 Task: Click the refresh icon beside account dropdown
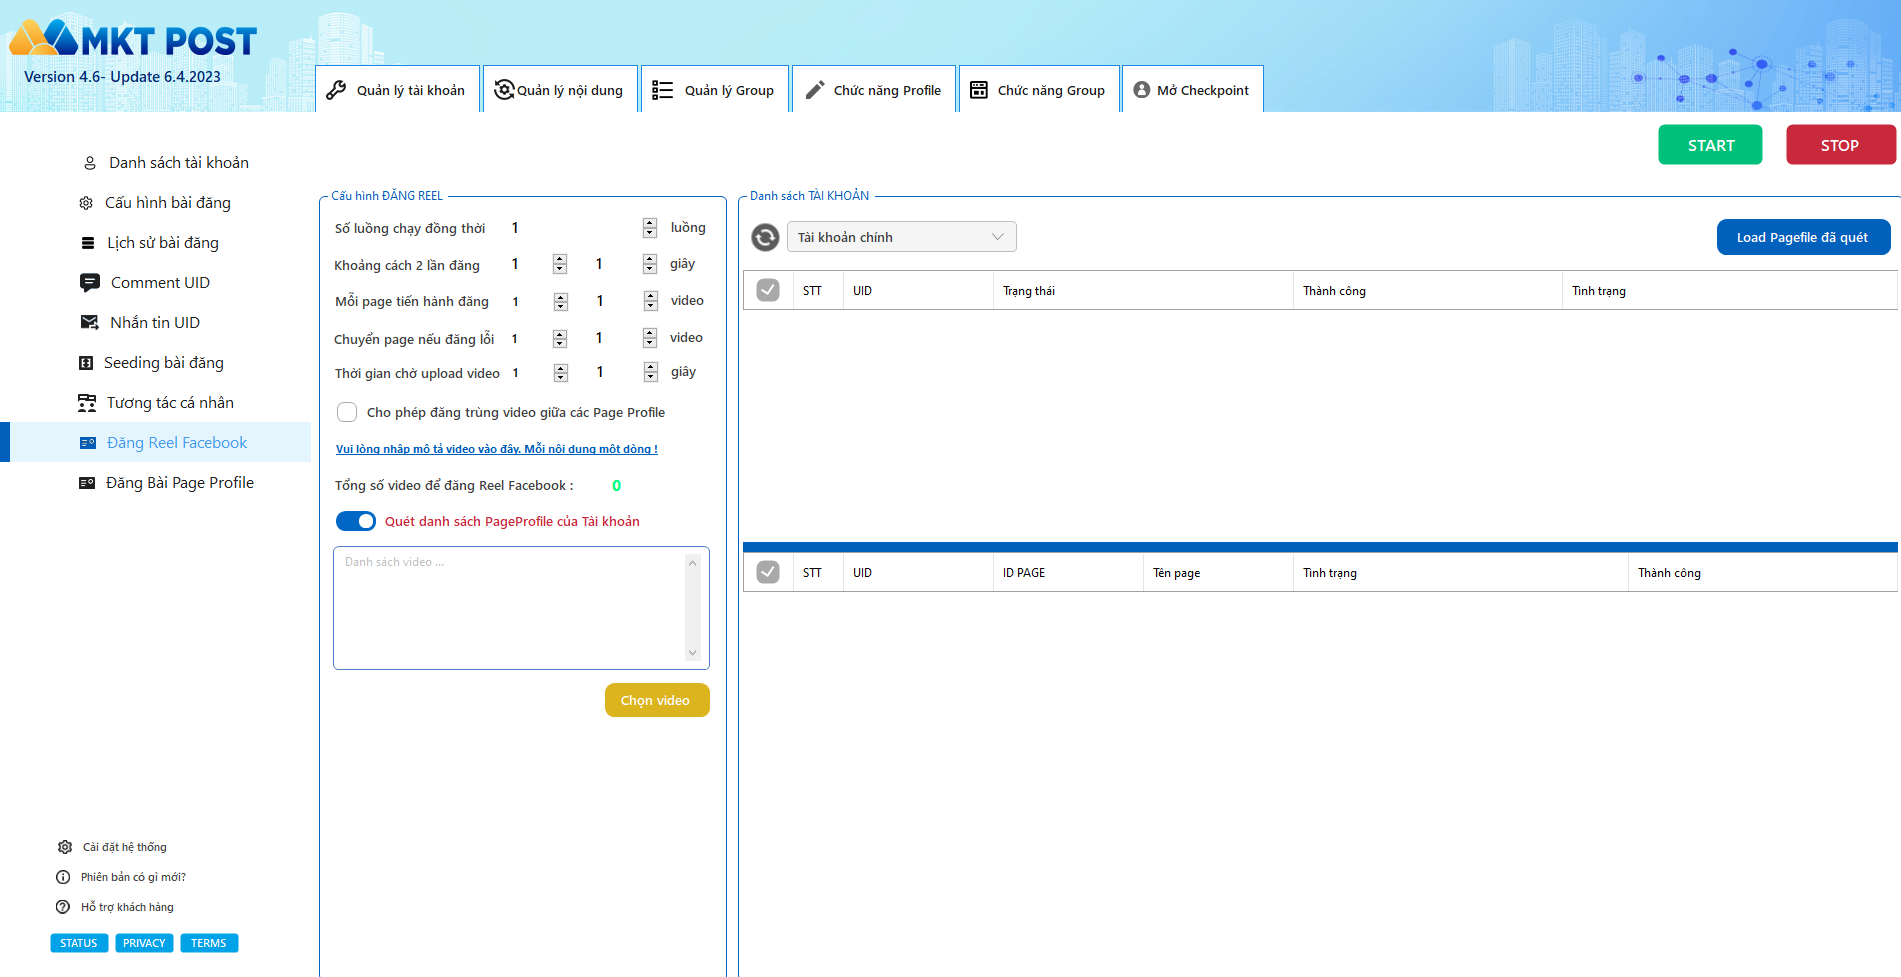[x=765, y=237]
